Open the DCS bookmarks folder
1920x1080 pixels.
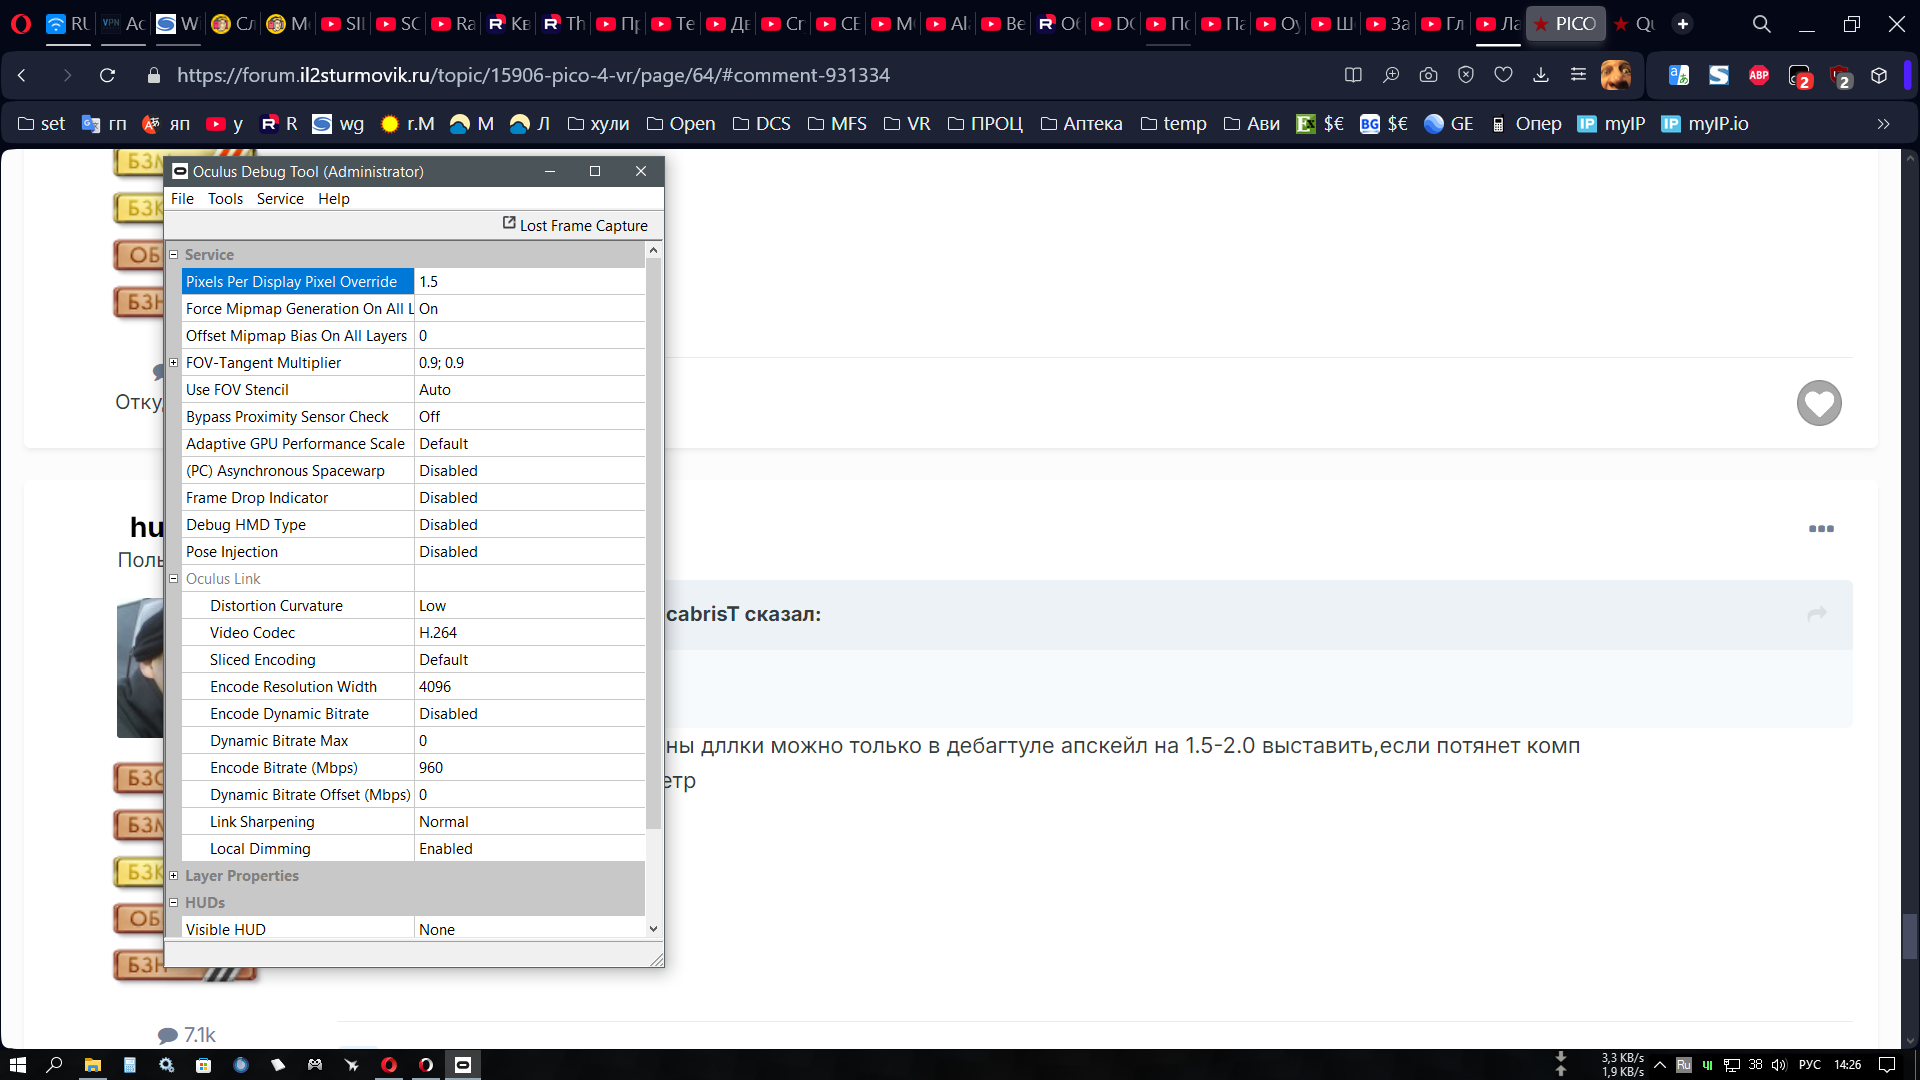point(762,124)
